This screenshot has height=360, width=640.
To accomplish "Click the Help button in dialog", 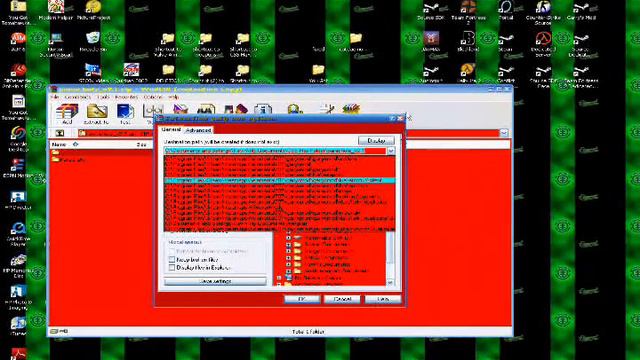I will point(383,299).
